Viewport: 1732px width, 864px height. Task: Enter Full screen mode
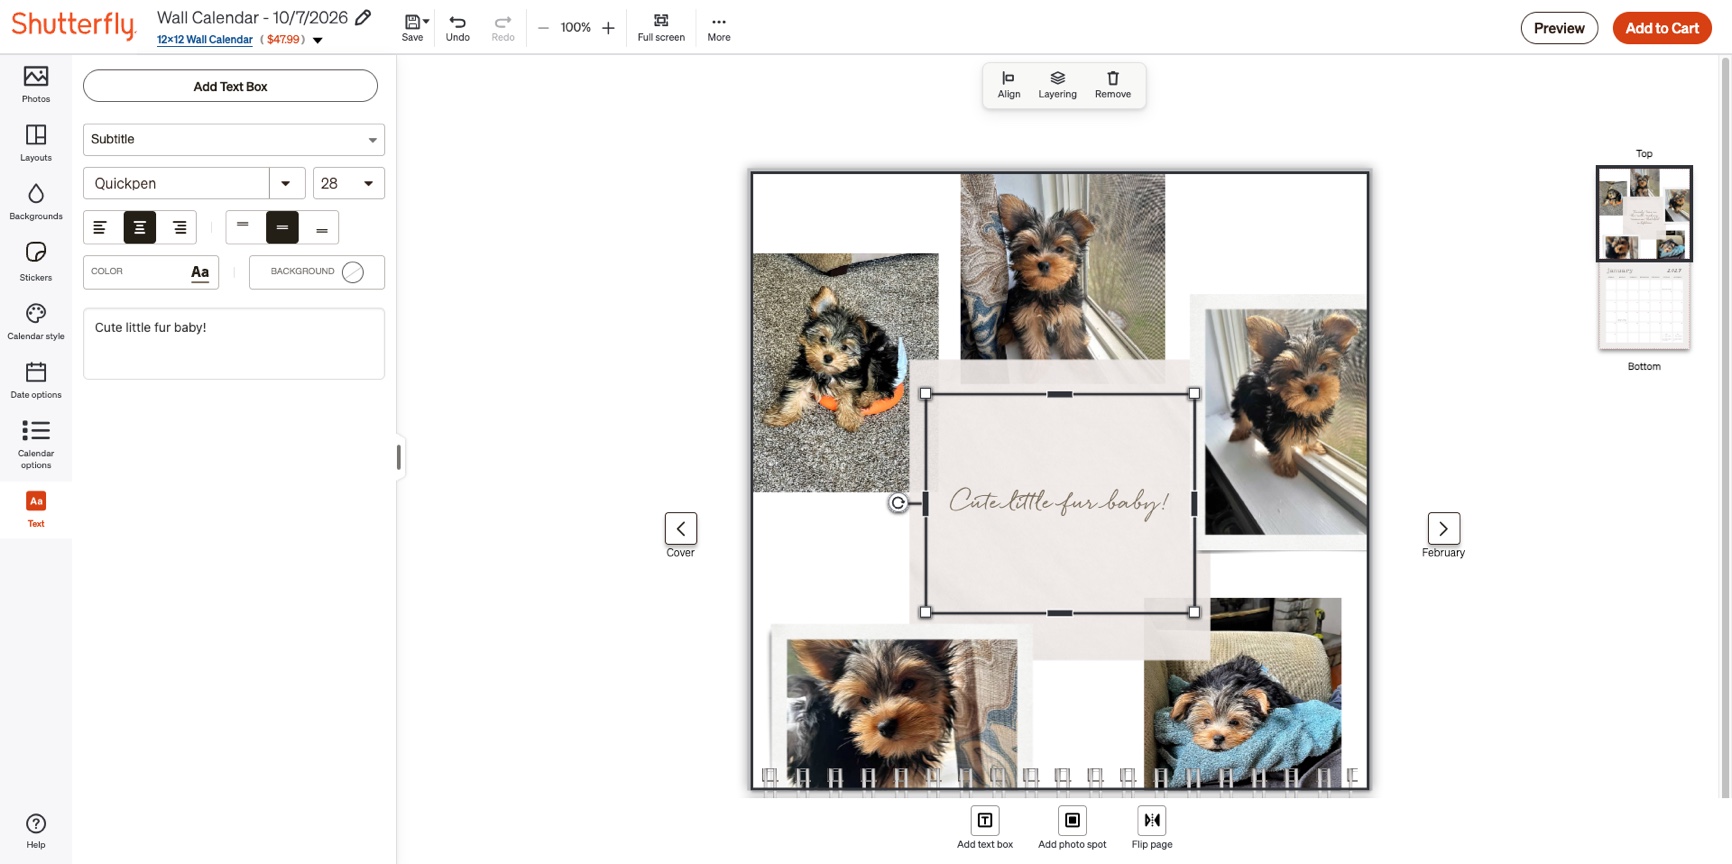click(x=661, y=28)
